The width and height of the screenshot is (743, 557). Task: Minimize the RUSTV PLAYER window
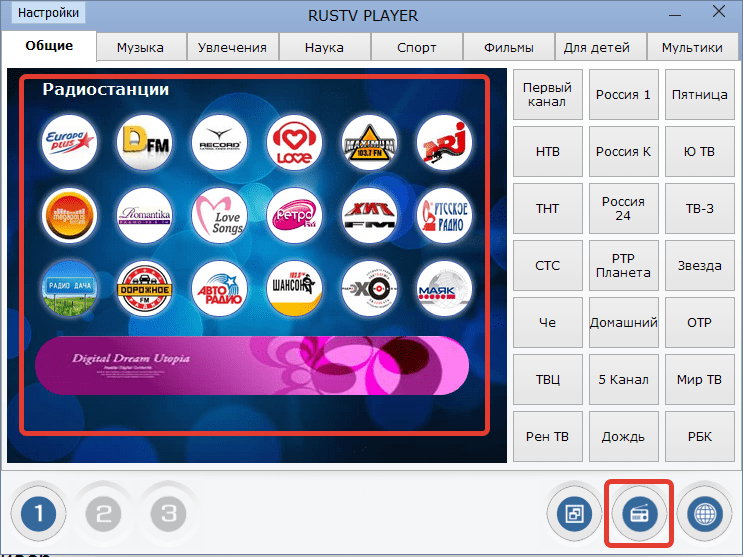coord(675,15)
